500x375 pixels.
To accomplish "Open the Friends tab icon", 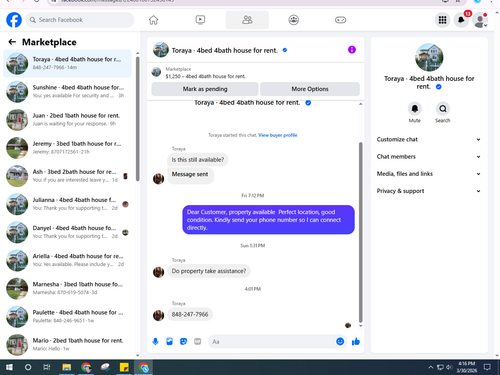I will point(247,20).
